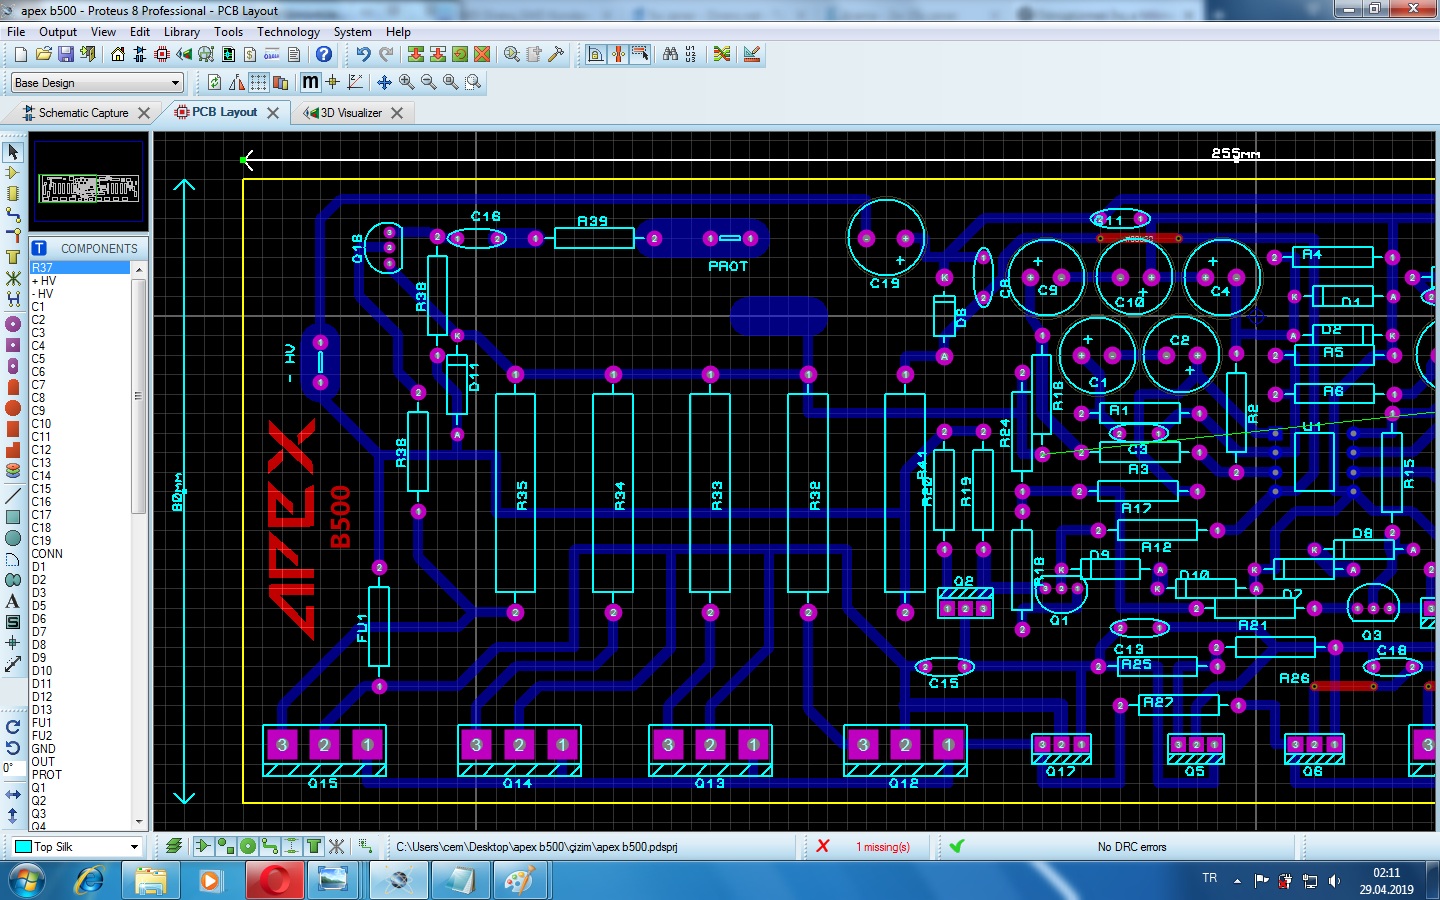Screen dimensions: 1440x900
Task: Select the Via Mode tool in sidebar
Action: (x=13, y=236)
